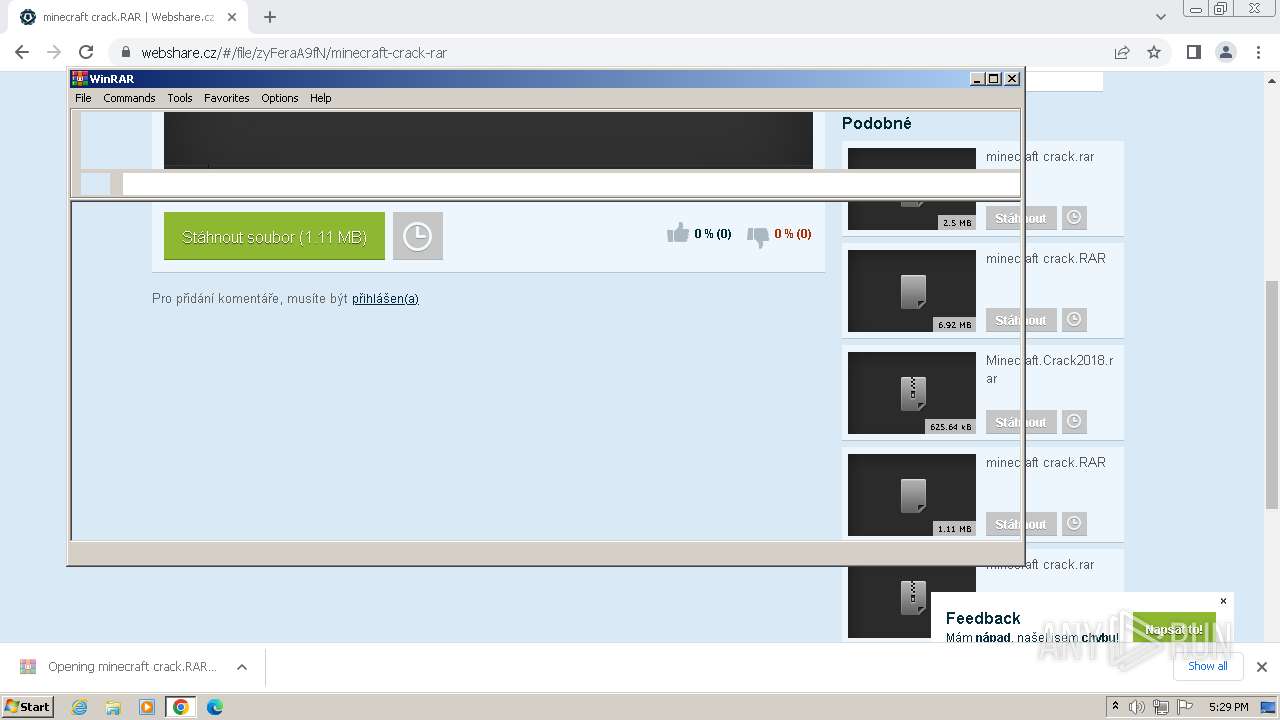Click the Stáhnout button for Minecraft.Crack2018.rar
The width and height of the screenshot is (1280, 720).
(1021, 422)
